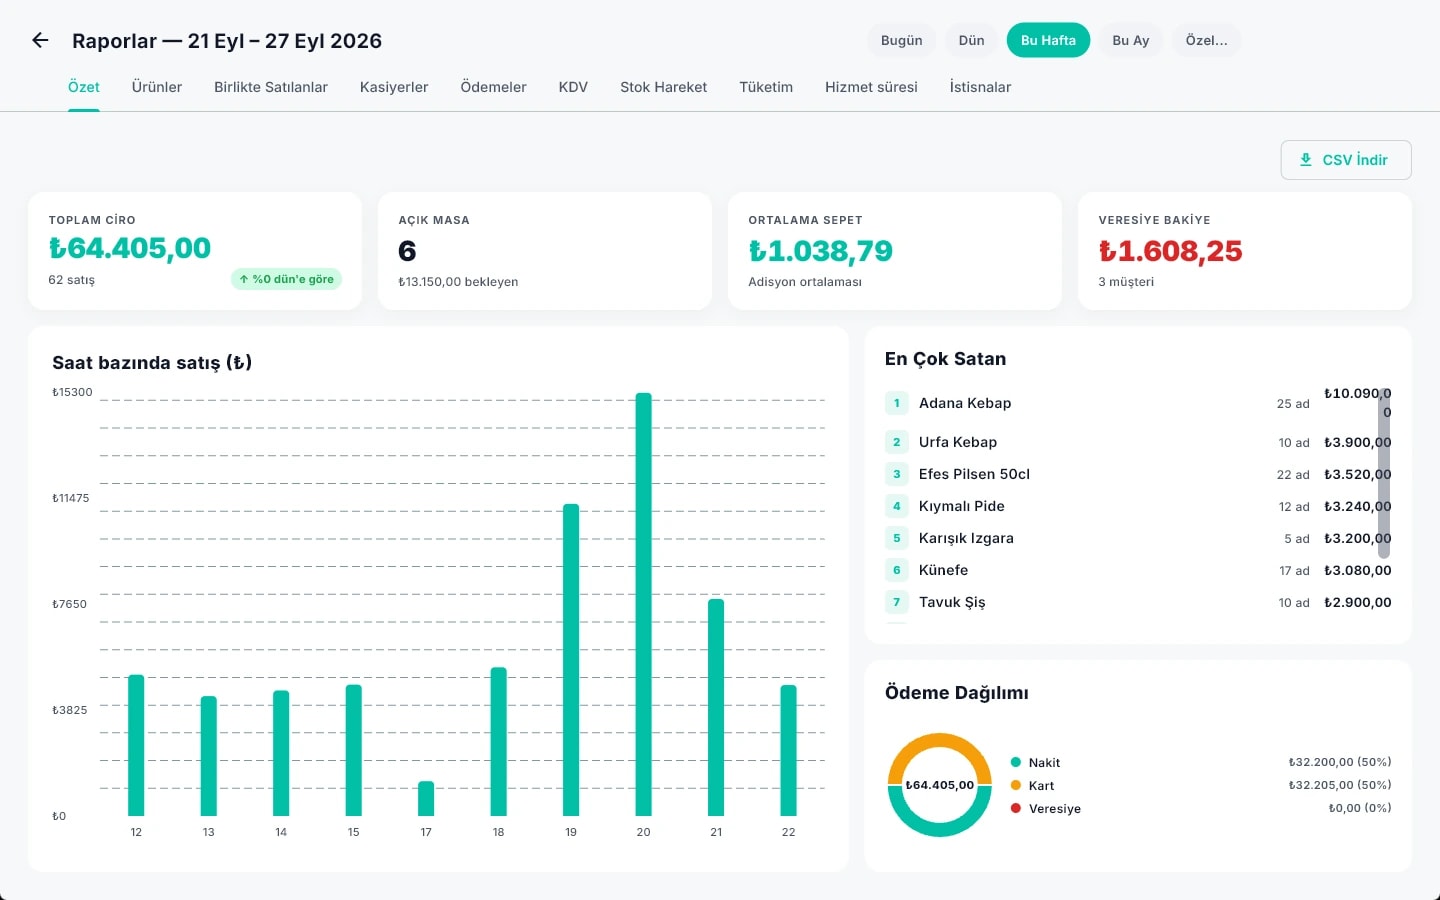Select the Dün date filter

point(971,40)
